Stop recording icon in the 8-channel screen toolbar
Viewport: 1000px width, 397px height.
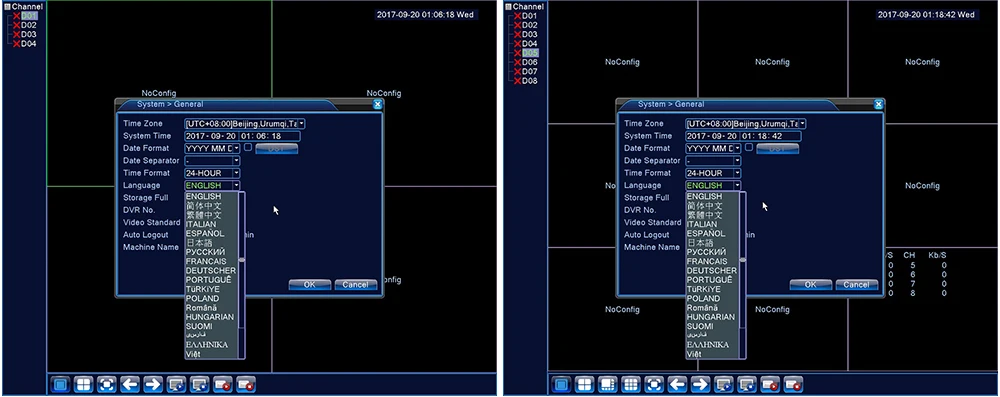793,384
